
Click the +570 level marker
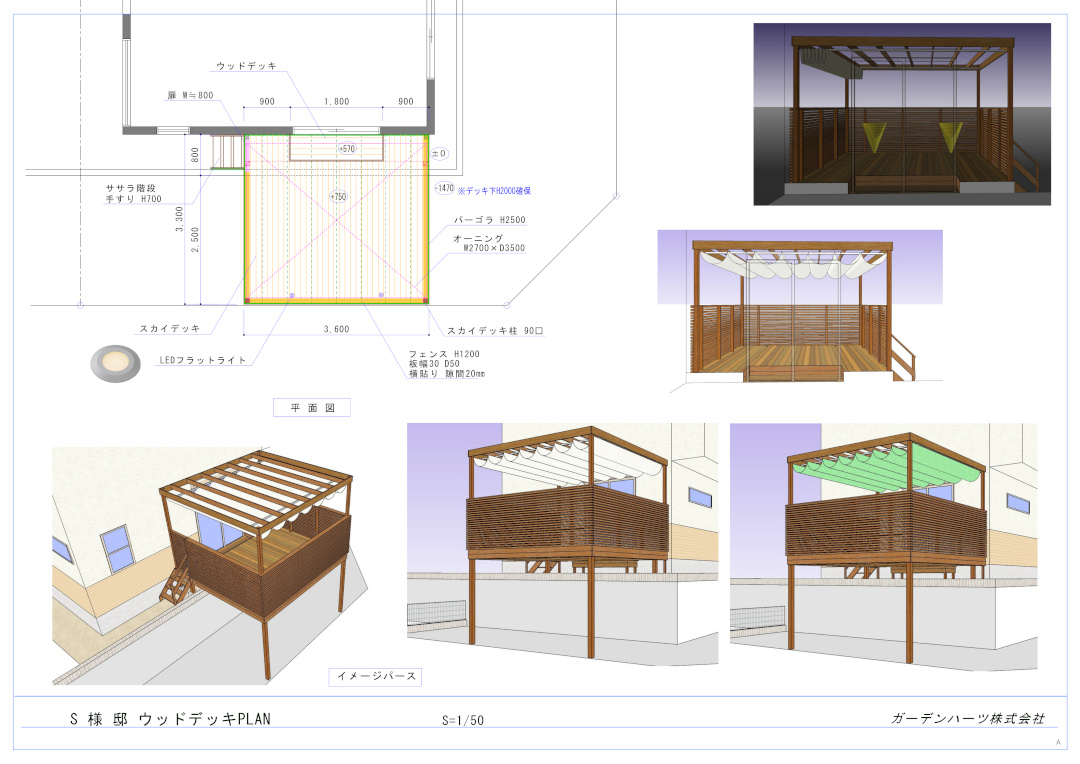(x=346, y=149)
